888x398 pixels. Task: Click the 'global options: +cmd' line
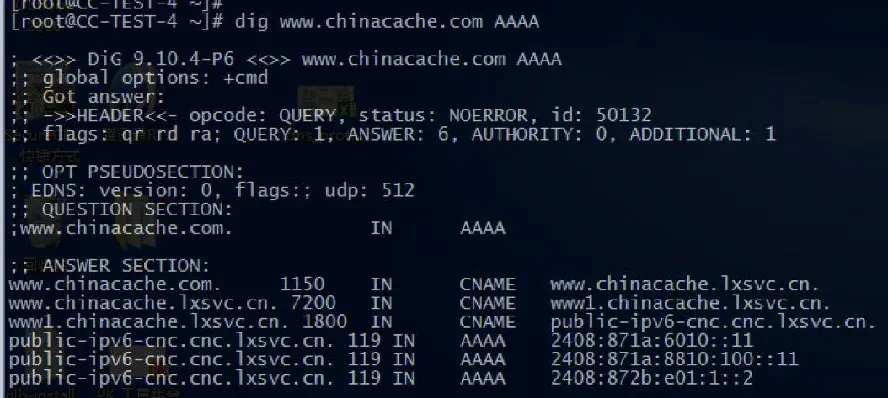(155, 78)
